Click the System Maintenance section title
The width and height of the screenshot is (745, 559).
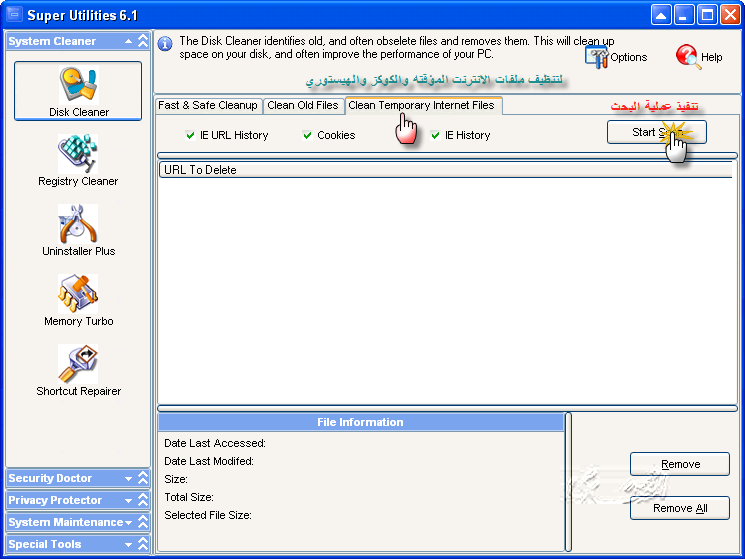coord(66,522)
